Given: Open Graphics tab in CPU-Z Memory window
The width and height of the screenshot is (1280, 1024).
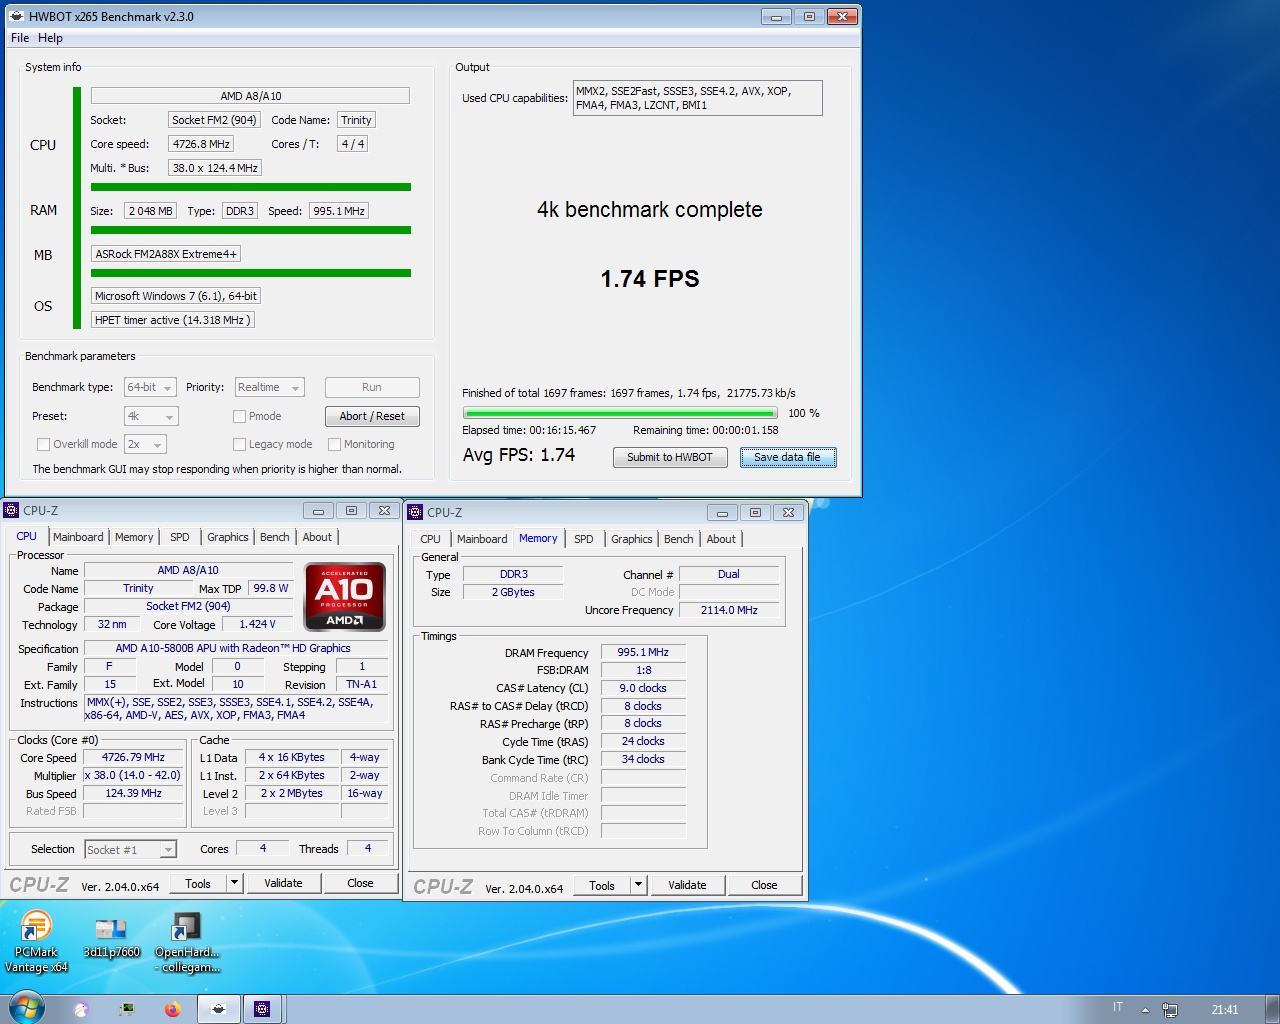Looking at the screenshot, I should tap(632, 539).
